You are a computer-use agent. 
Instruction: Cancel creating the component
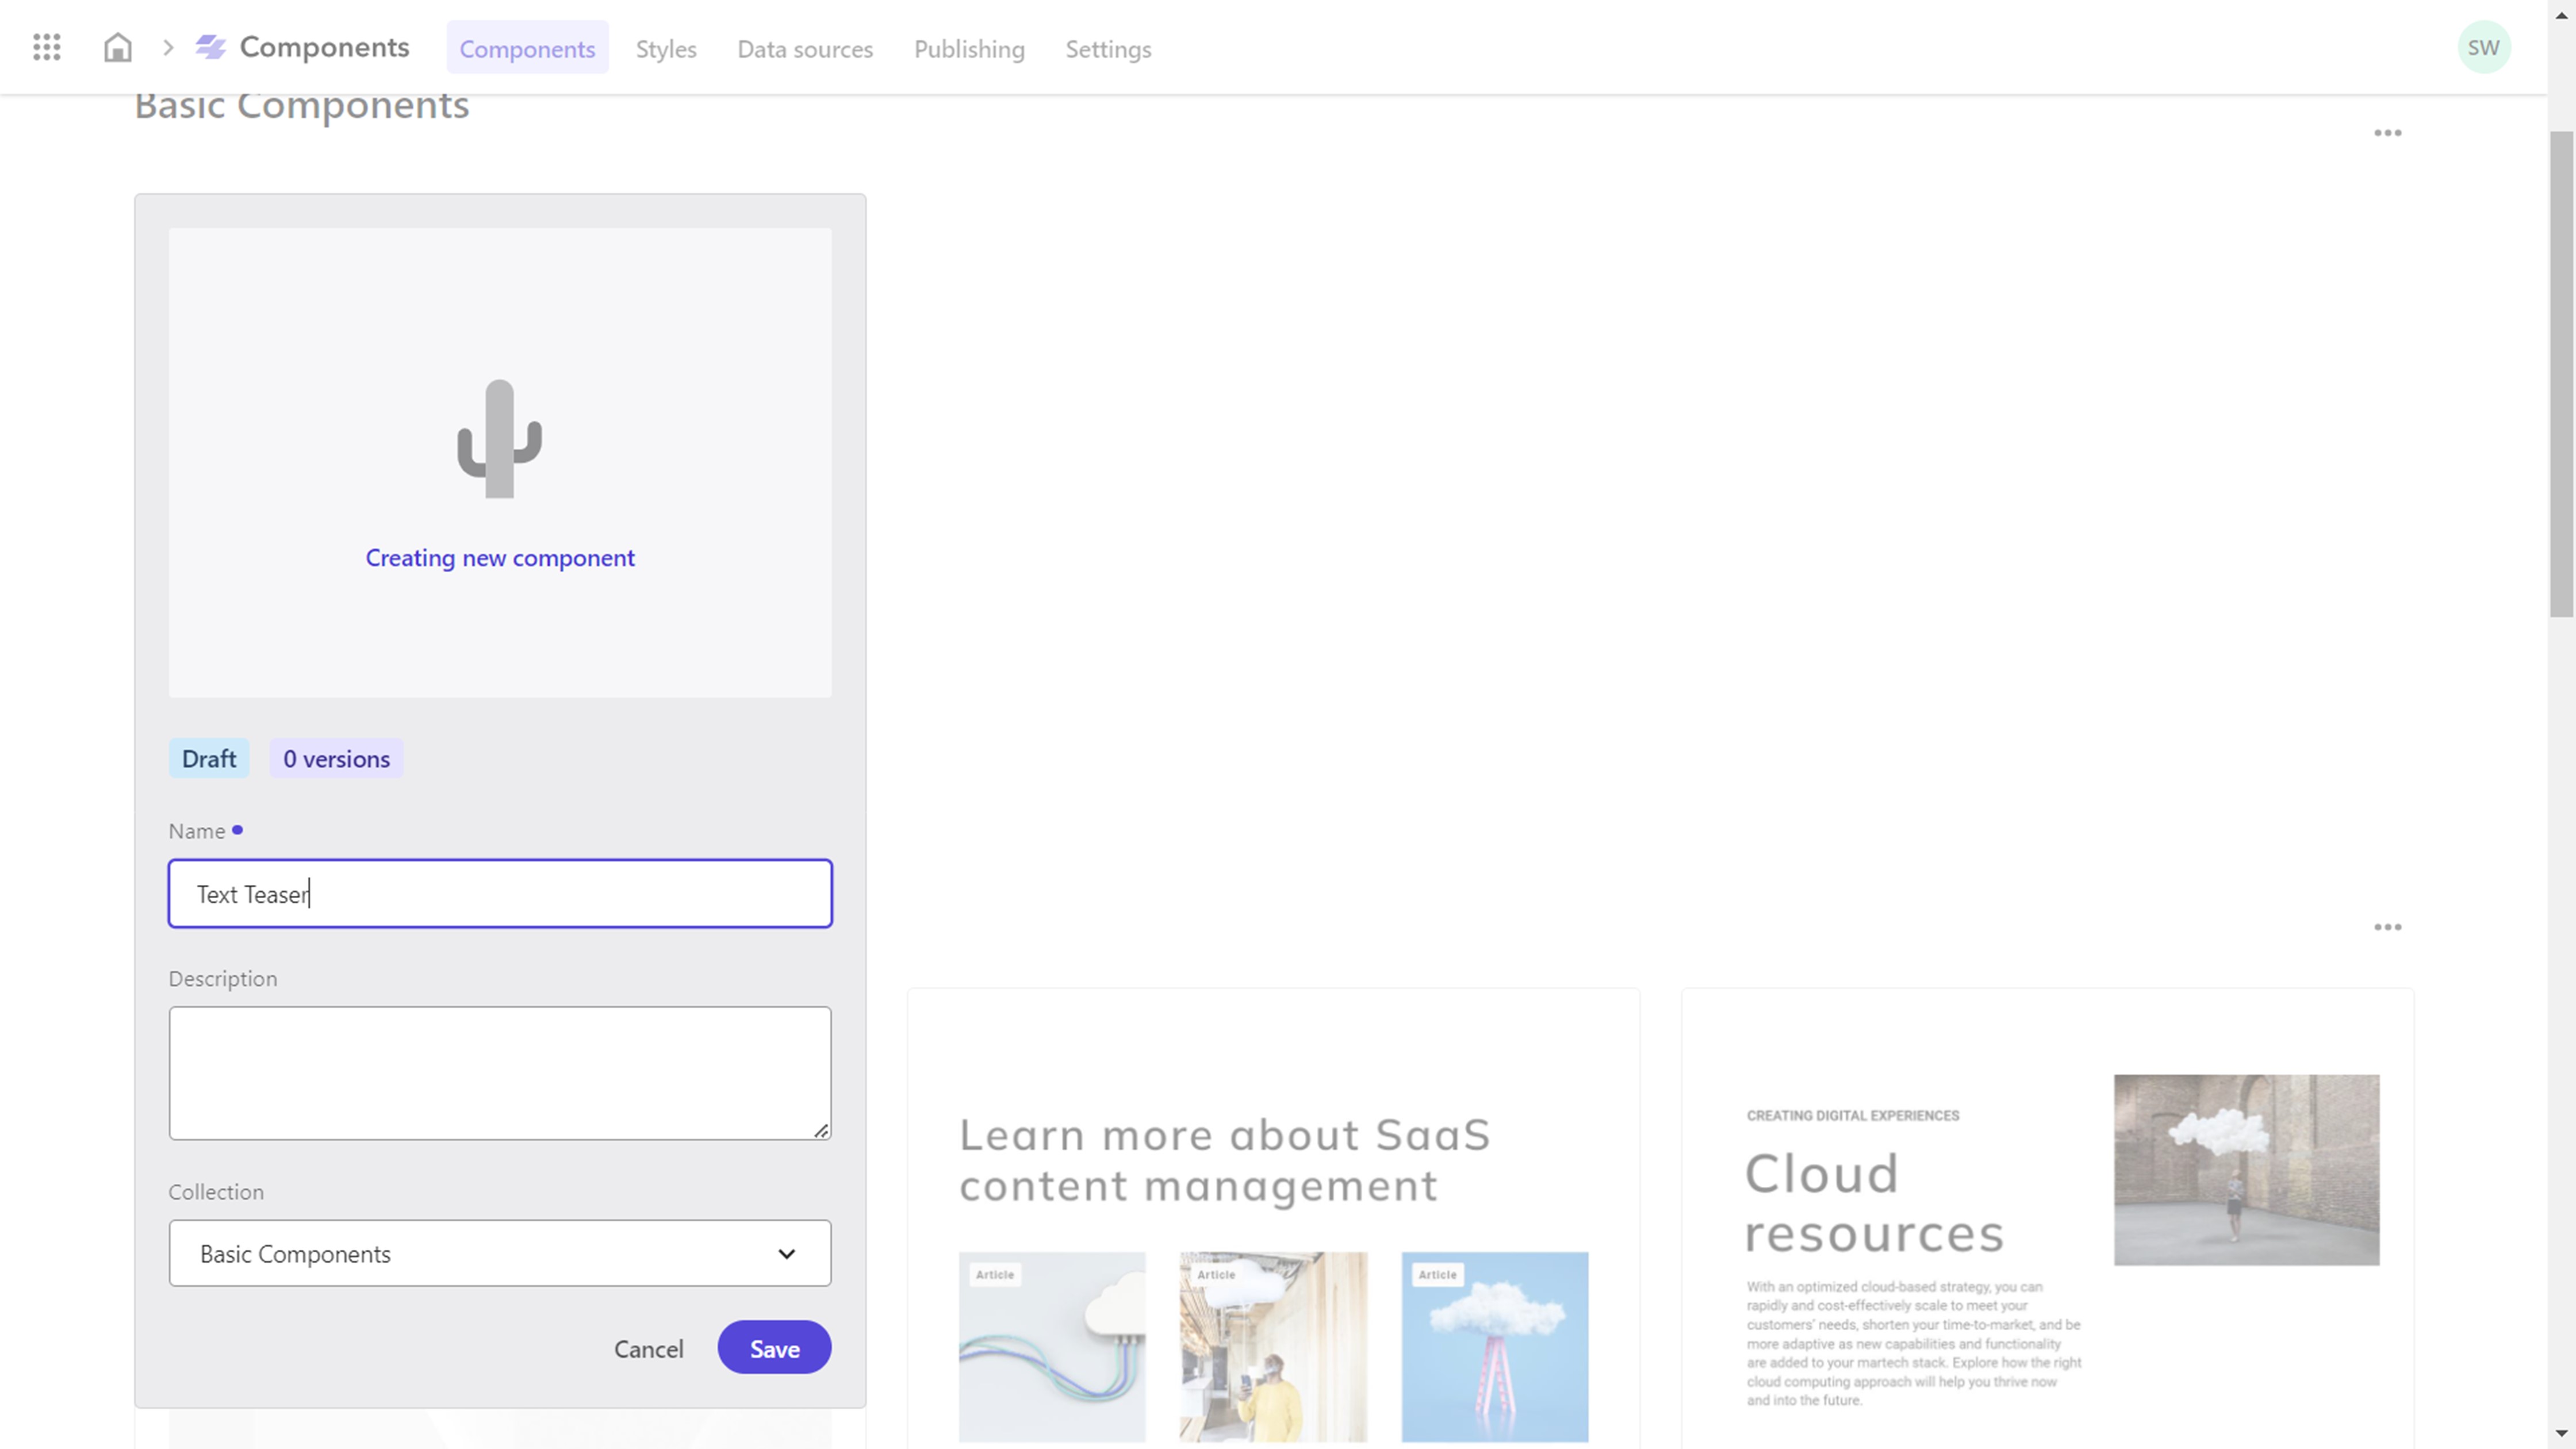[648, 1348]
